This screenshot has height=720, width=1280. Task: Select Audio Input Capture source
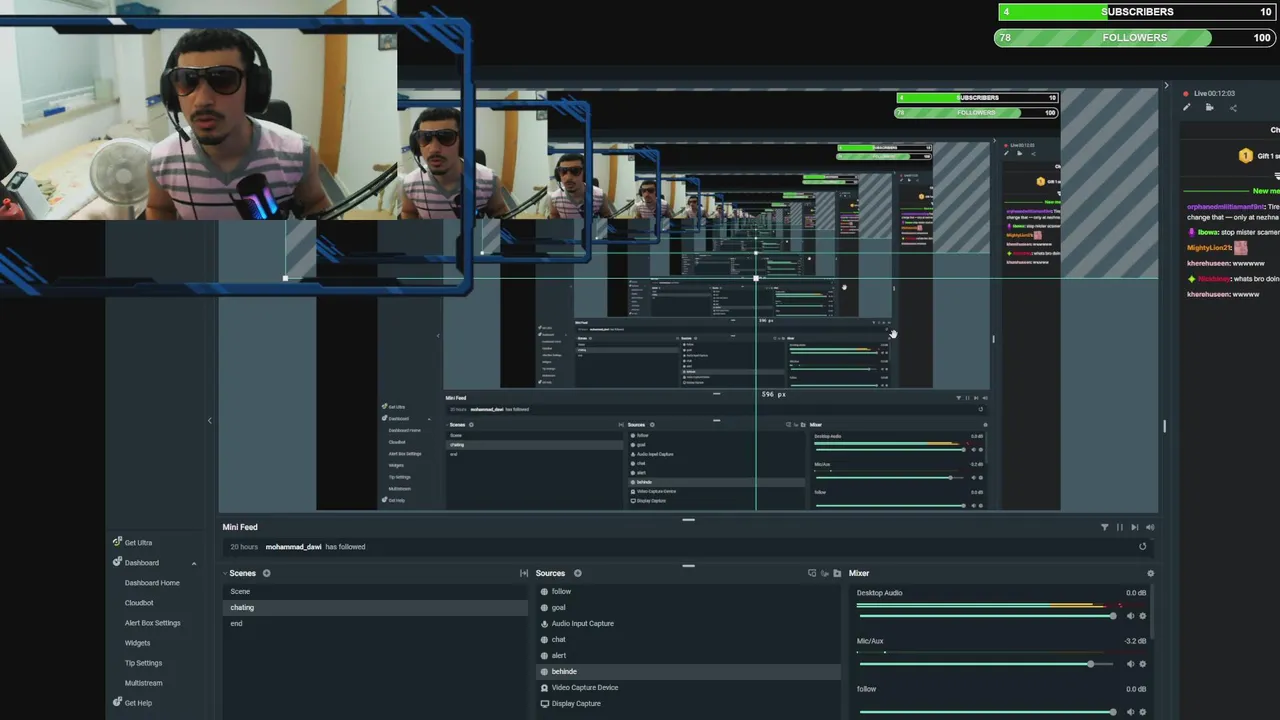click(688, 624)
